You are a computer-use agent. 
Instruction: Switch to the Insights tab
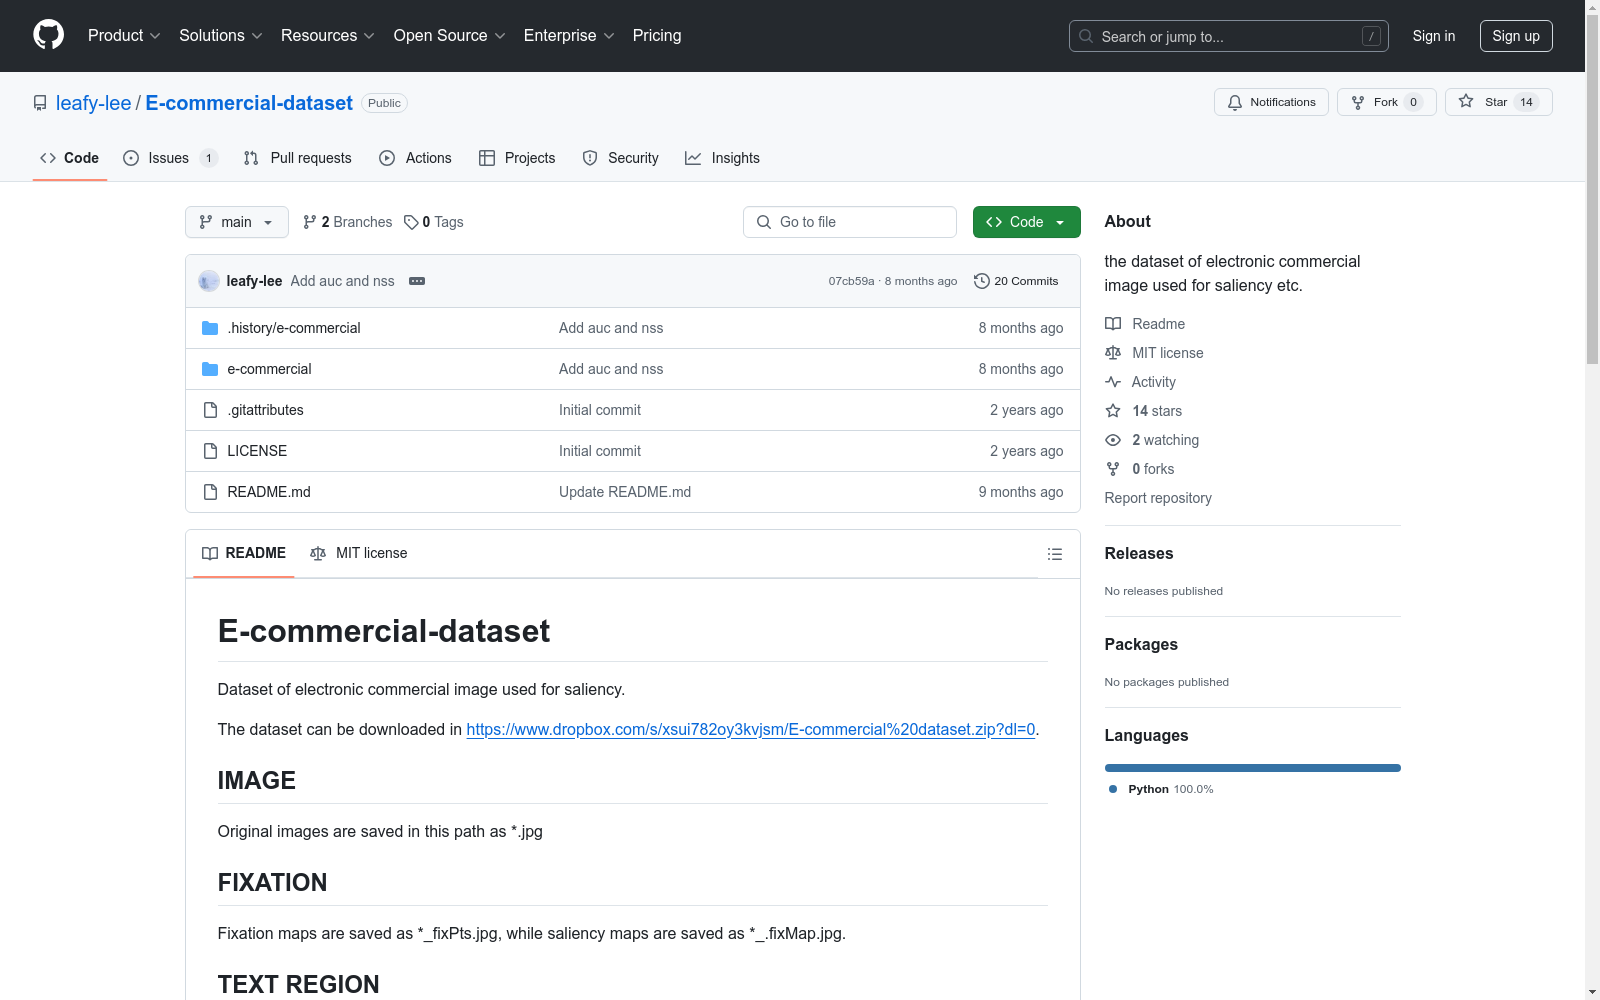coord(723,158)
